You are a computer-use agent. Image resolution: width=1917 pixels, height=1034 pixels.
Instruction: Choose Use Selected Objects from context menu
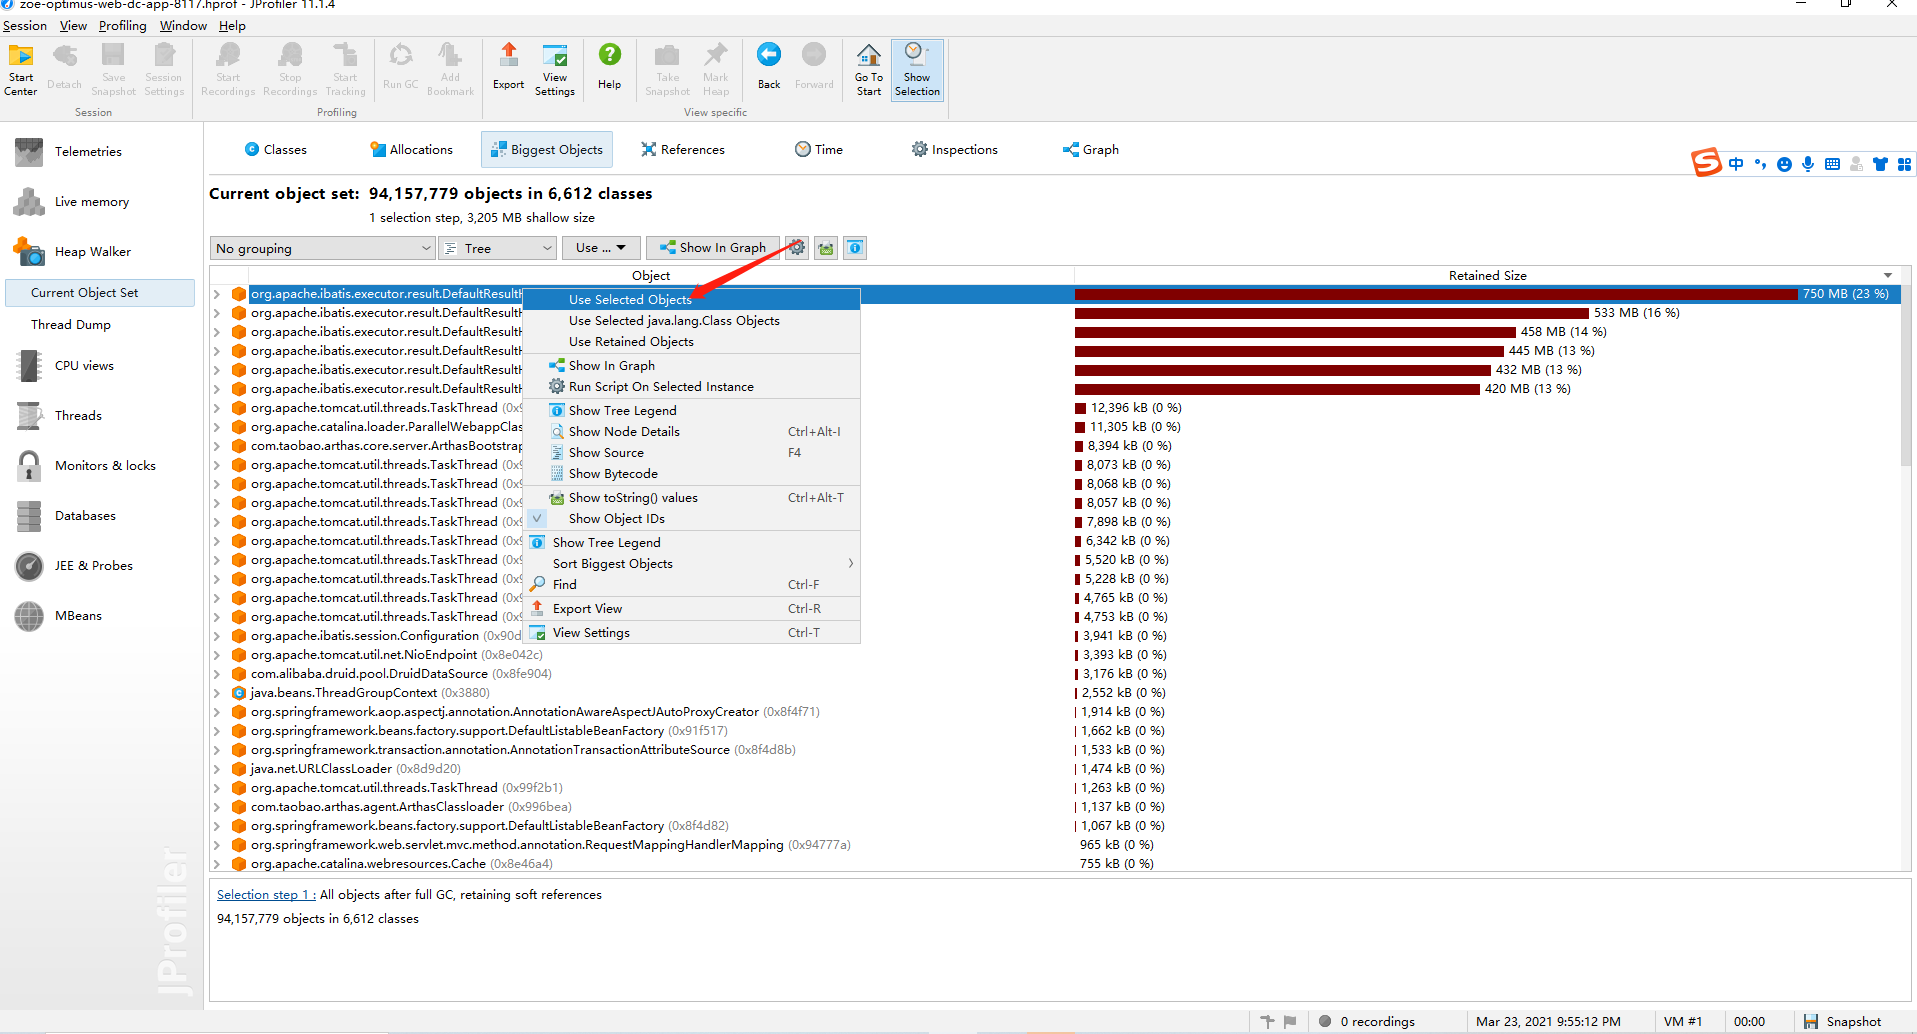coord(691,299)
